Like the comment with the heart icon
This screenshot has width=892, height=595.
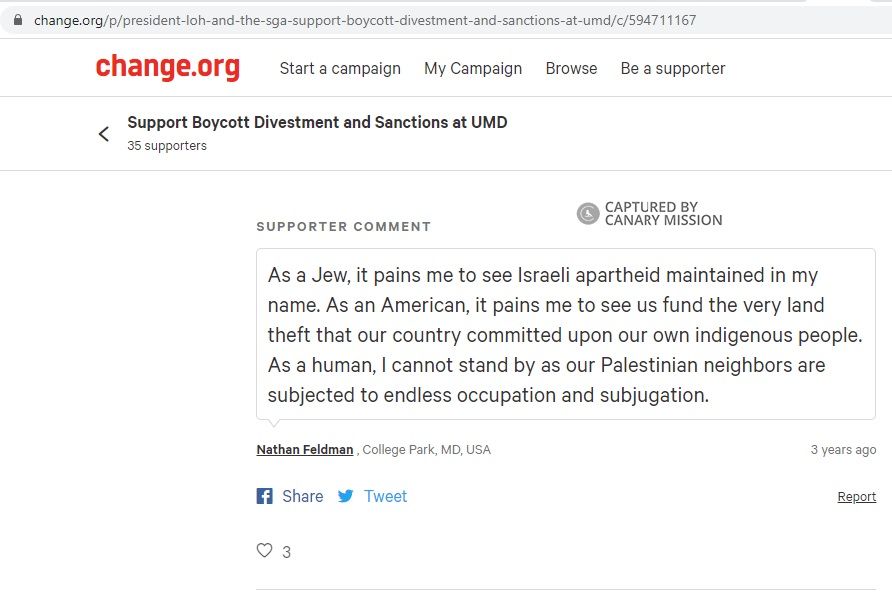point(265,550)
